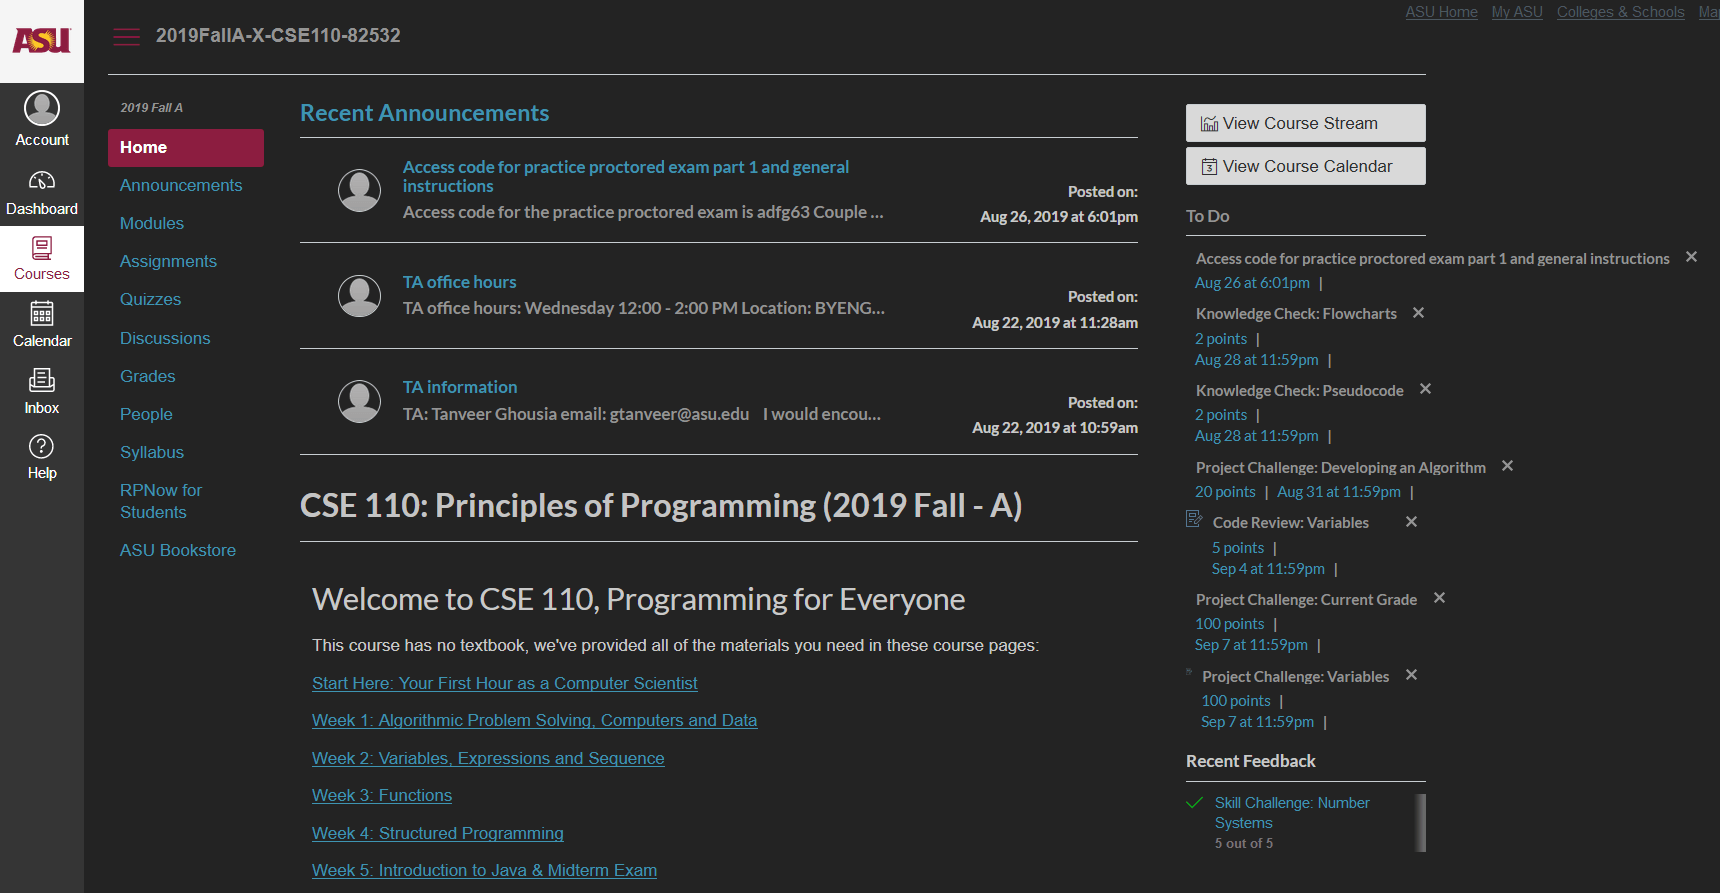Open Code Review: Variables to-do link
The image size is (1720, 893).
click(1291, 523)
